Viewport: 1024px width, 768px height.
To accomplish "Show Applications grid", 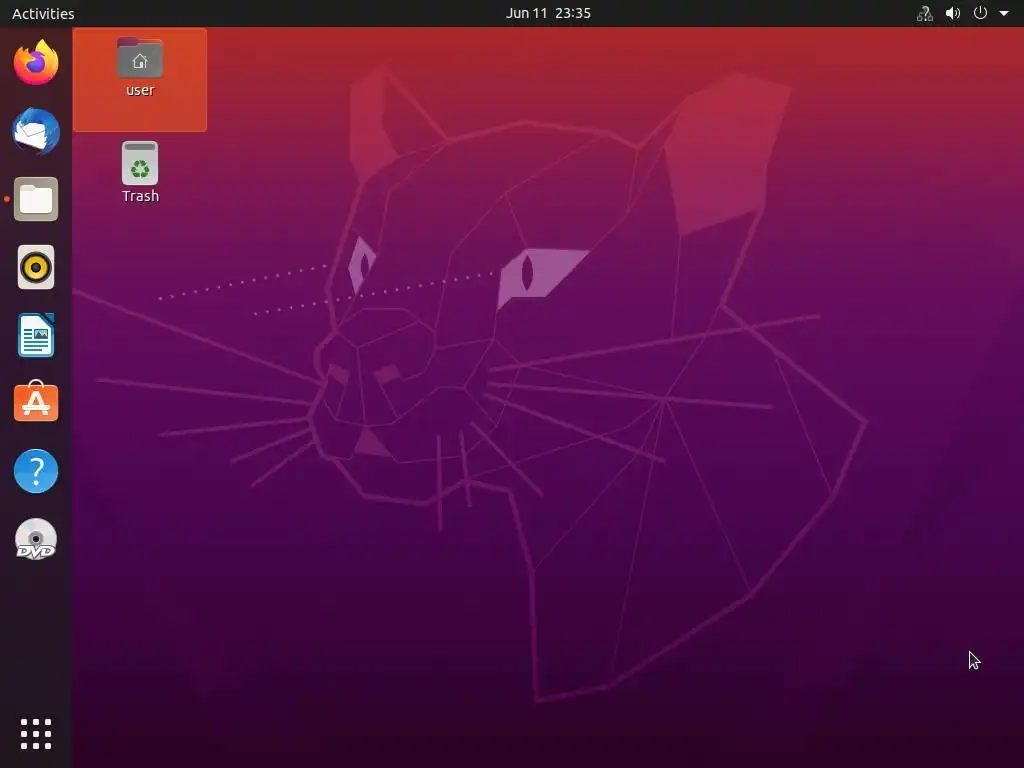I will coord(36,734).
